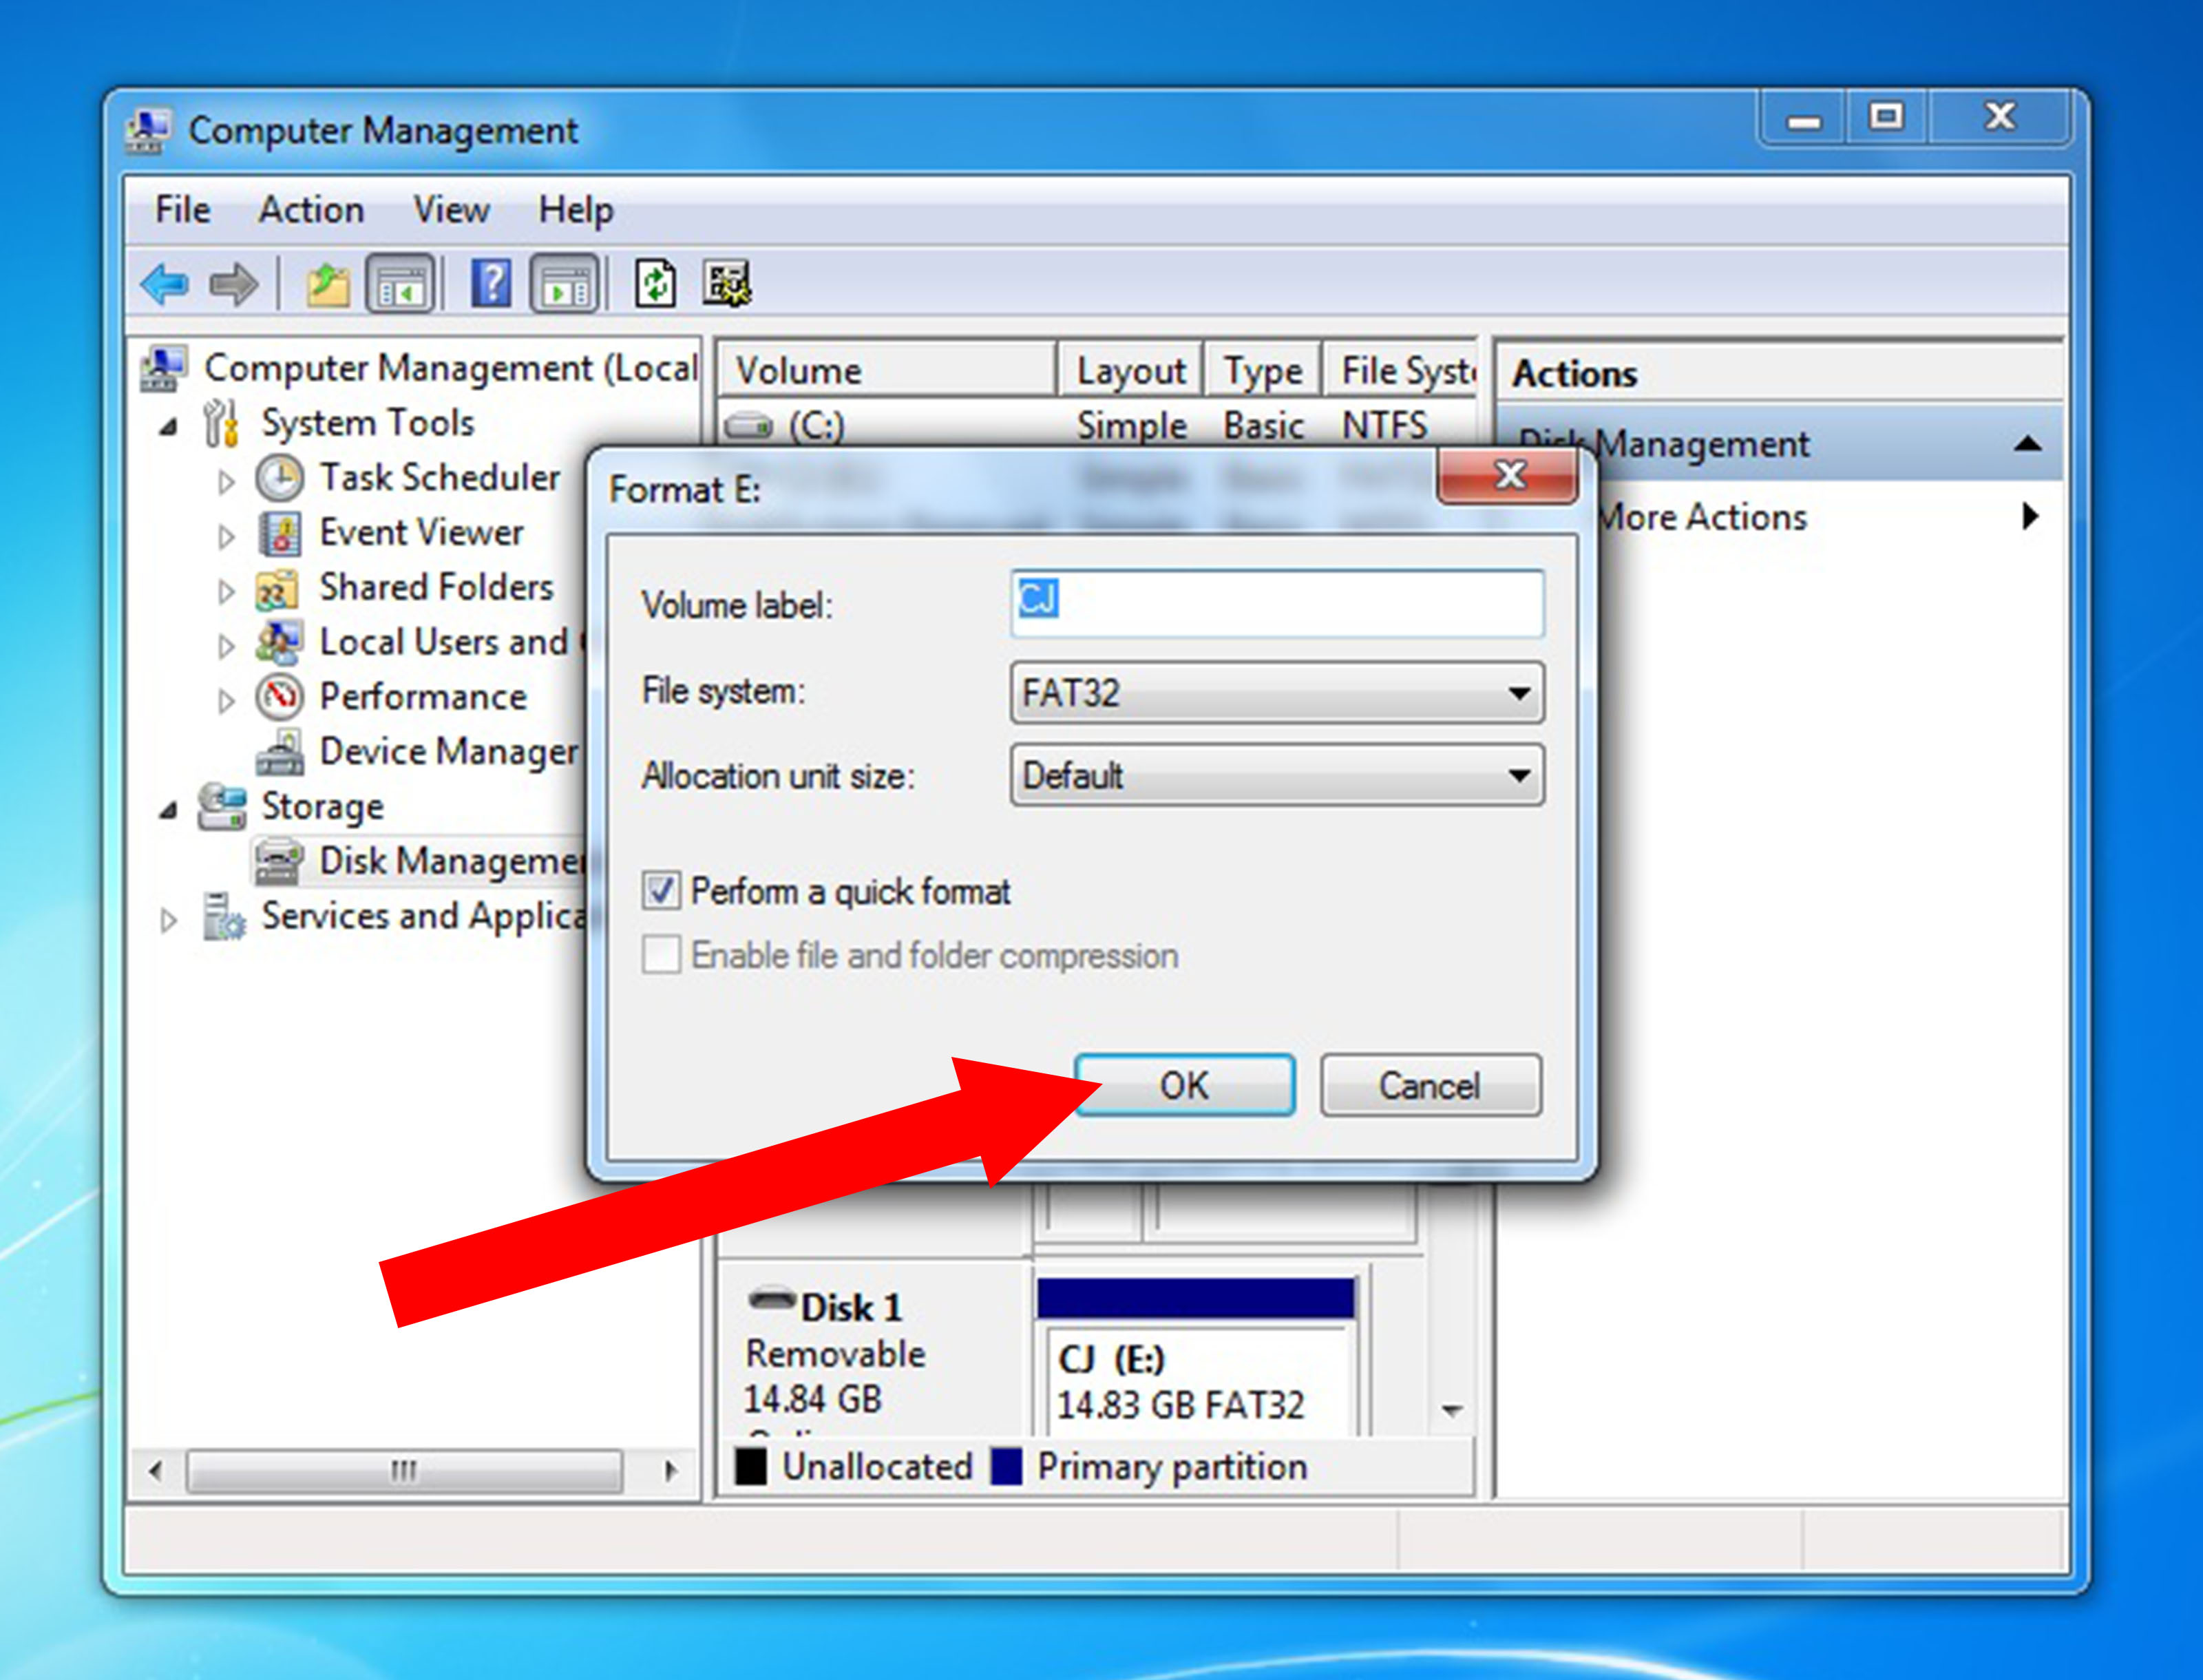The height and width of the screenshot is (1680, 2203).
Task: Expand the Task Scheduler tree node
Action: pyautogui.click(x=226, y=481)
